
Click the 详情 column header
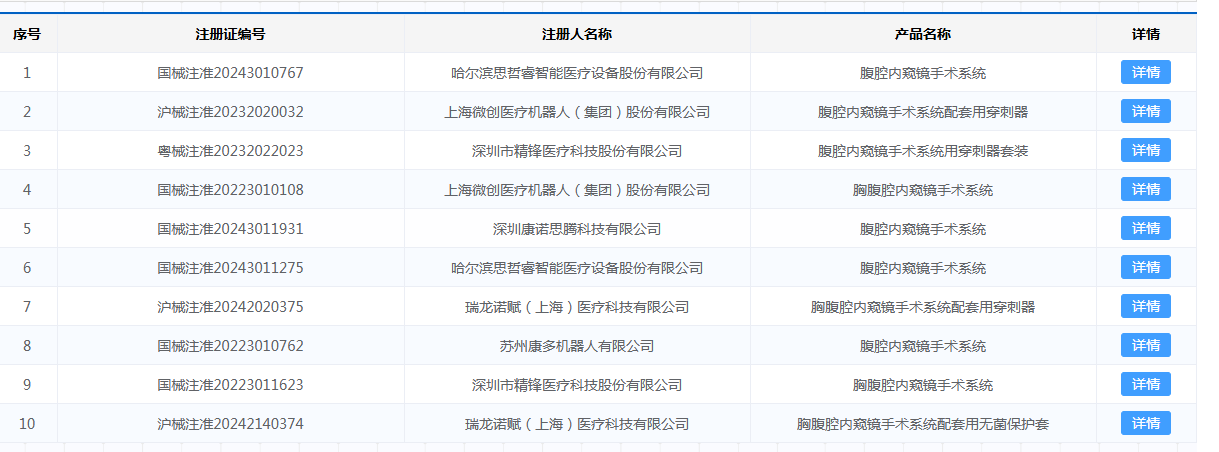[x=1146, y=34]
